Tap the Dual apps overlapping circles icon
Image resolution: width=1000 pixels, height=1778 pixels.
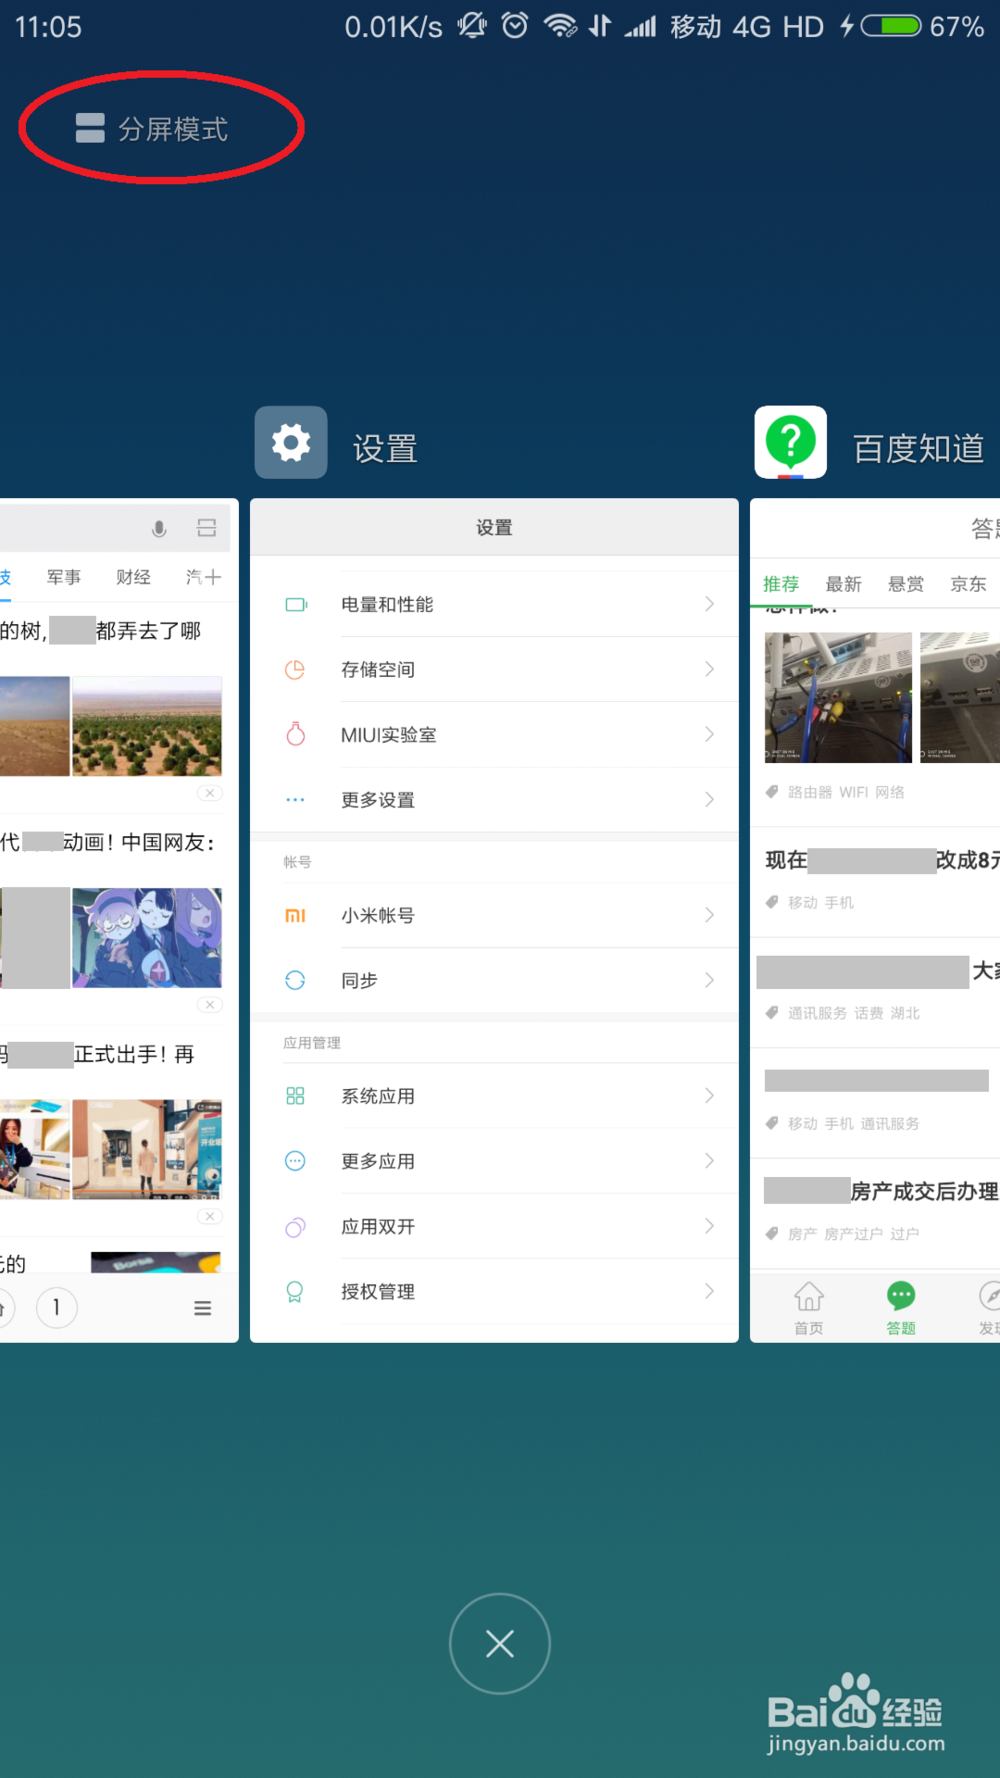pyautogui.click(x=295, y=1226)
